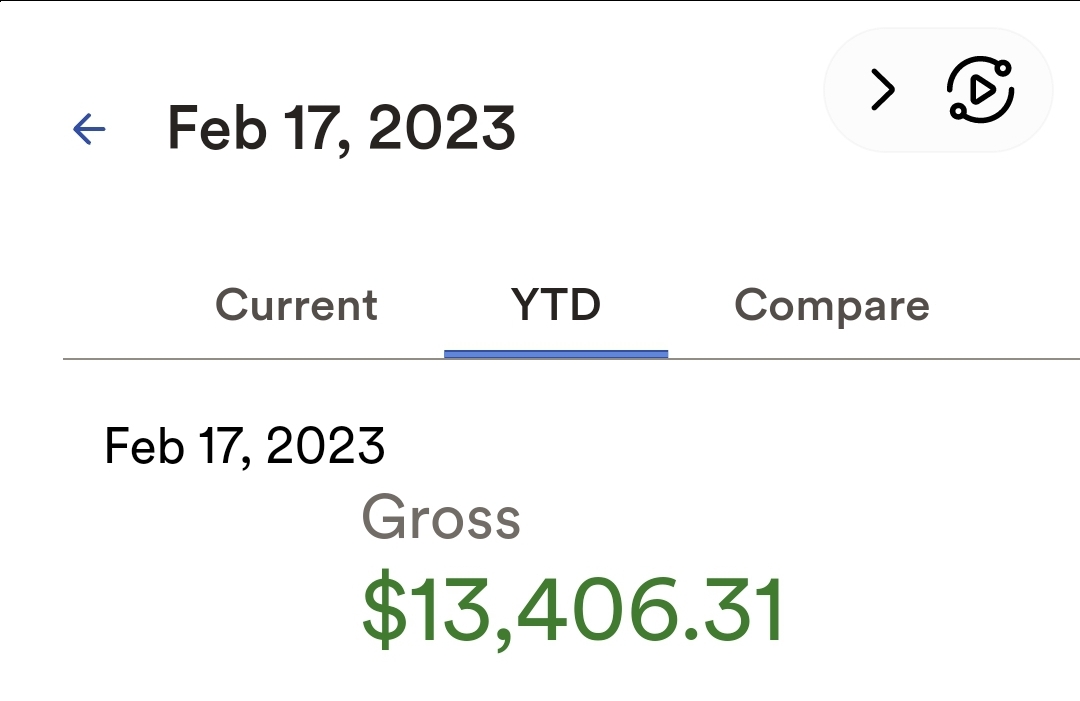Click the blue back arrow
The width and height of the screenshot is (1080, 701).
pyautogui.click(x=89, y=129)
